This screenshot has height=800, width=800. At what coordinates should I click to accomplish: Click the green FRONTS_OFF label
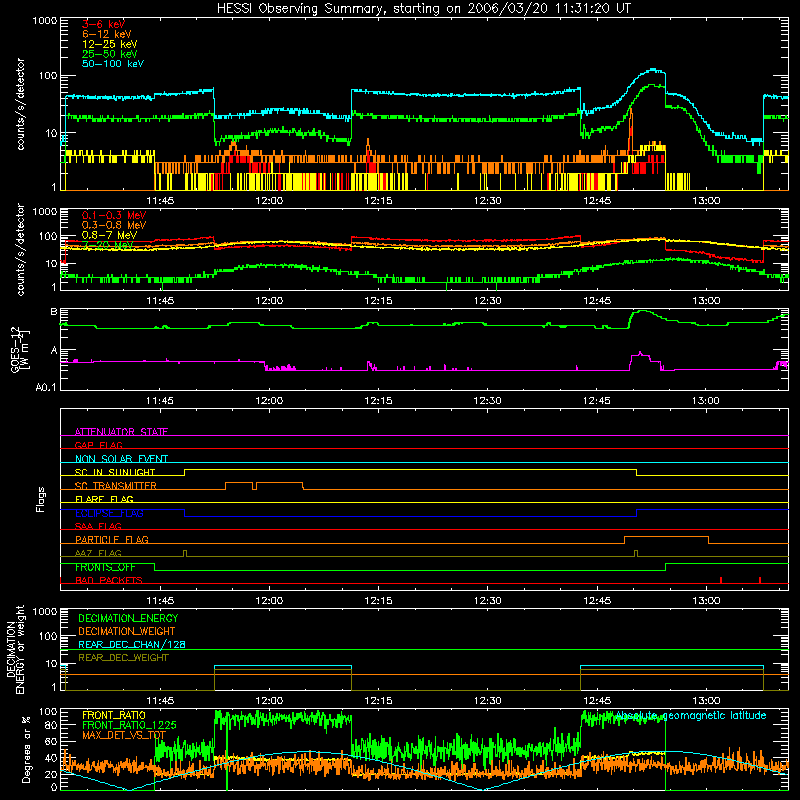(x=105, y=567)
